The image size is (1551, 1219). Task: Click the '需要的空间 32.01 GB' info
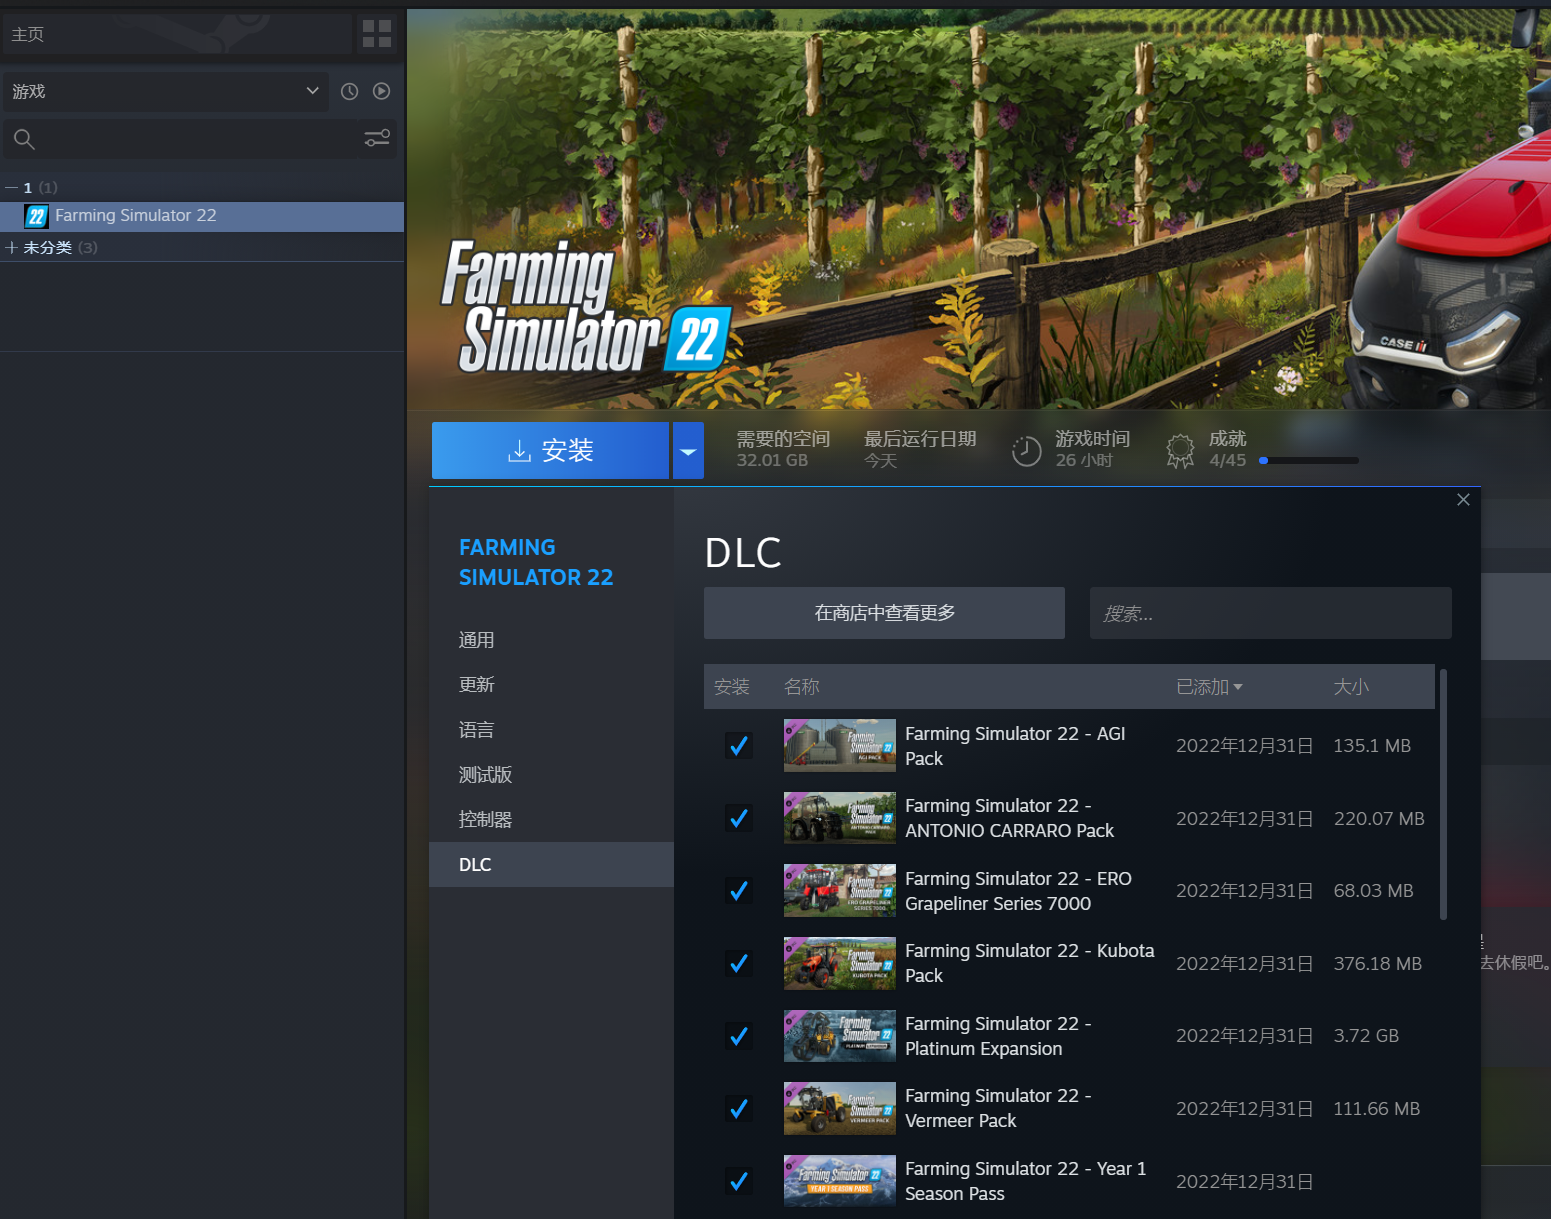point(783,449)
